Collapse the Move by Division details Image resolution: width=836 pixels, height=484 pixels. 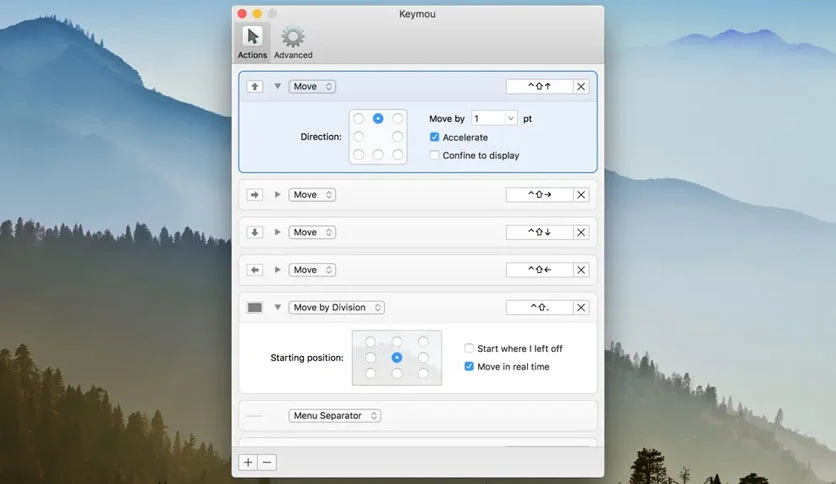[277, 307]
